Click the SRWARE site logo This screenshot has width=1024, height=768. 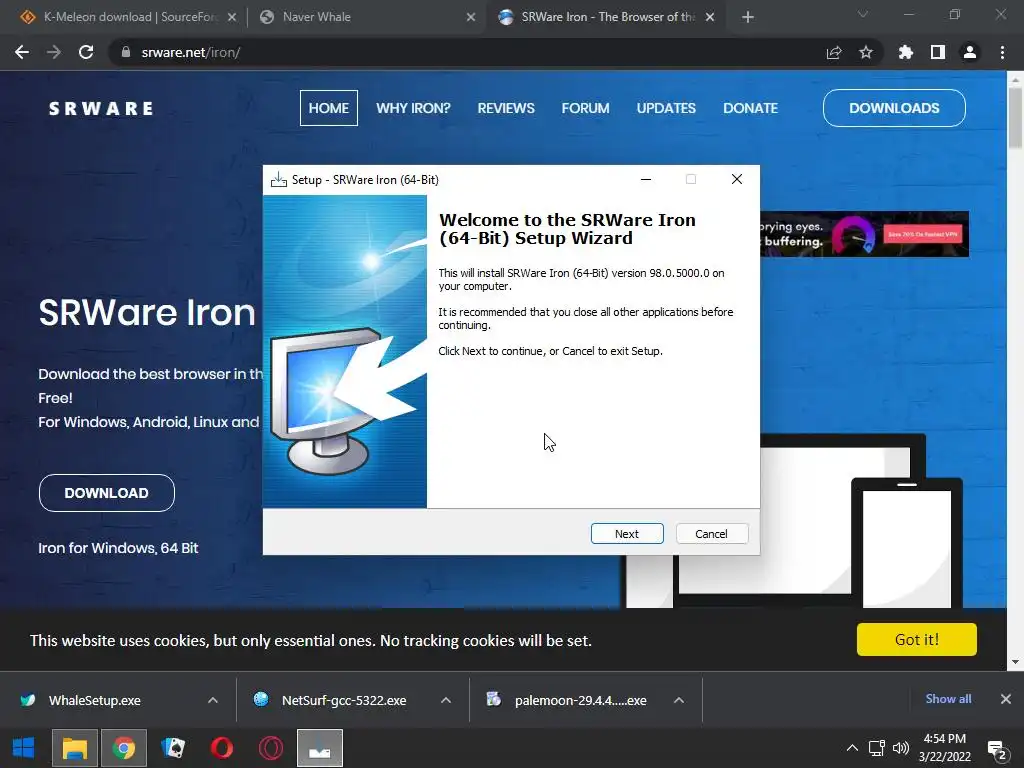101,108
